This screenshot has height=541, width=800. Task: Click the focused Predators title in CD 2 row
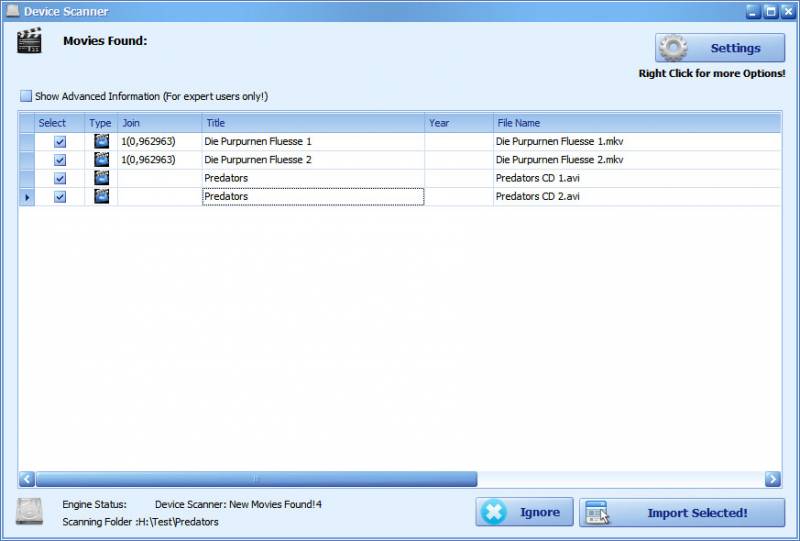pos(313,196)
